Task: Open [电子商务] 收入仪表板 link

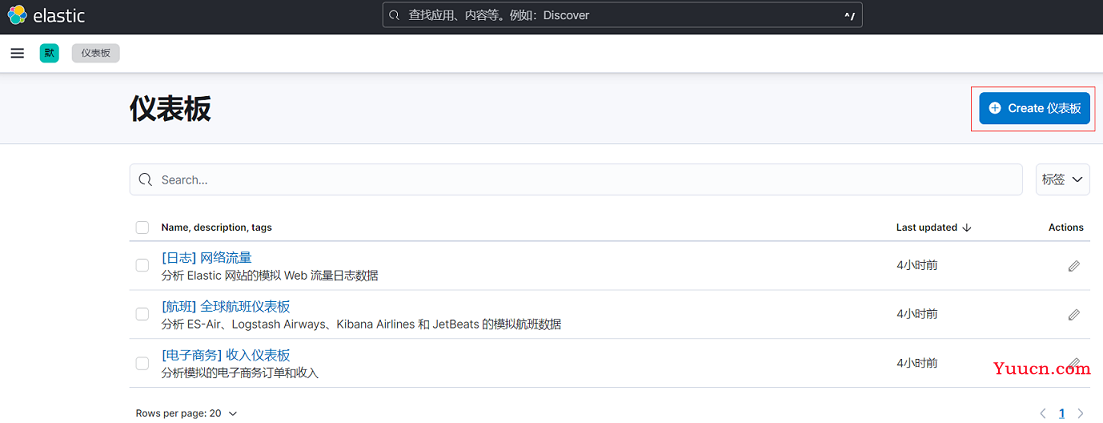Action: pos(225,355)
